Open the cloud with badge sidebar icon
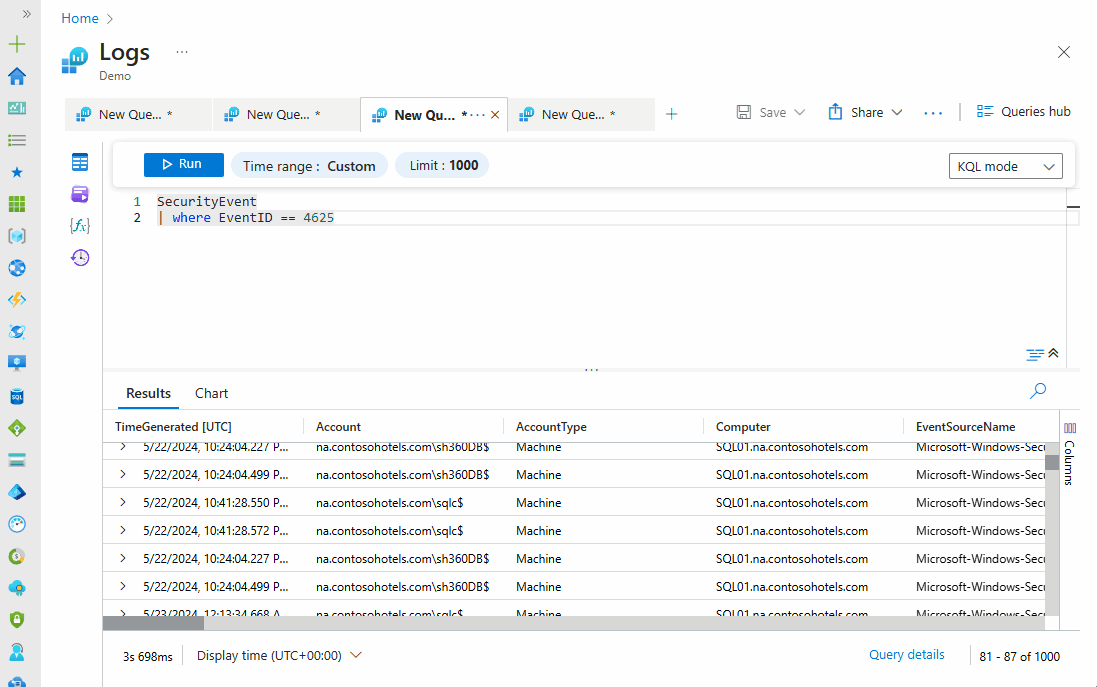The height and width of the screenshot is (687, 1097). point(17,588)
